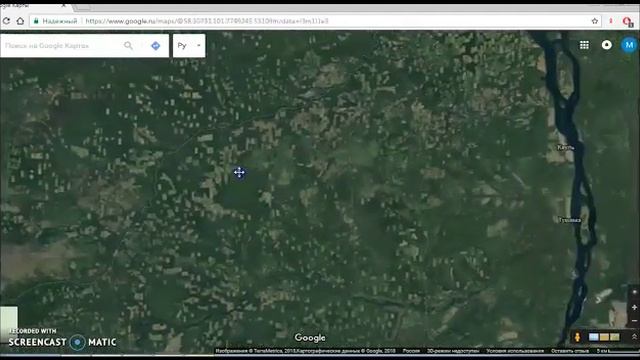Select the third imagery thumbnail
This screenshot has width=640, height=360.
tap(615, 337)
